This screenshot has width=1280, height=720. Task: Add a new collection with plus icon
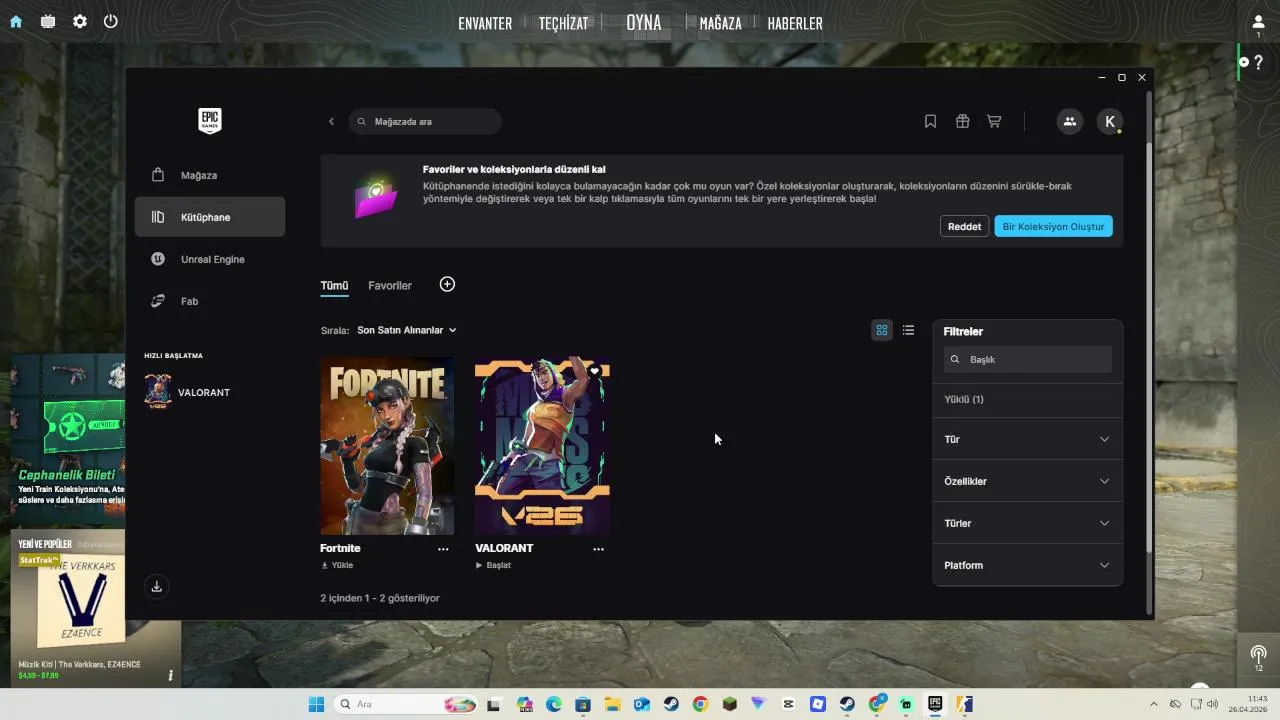pos(447,285)
